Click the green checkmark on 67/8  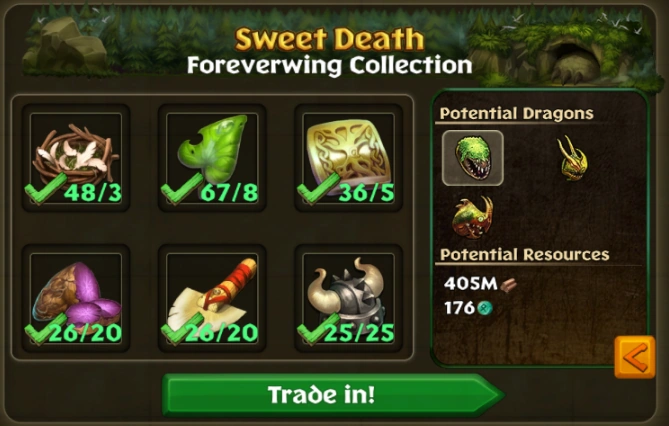pos(181,189)
